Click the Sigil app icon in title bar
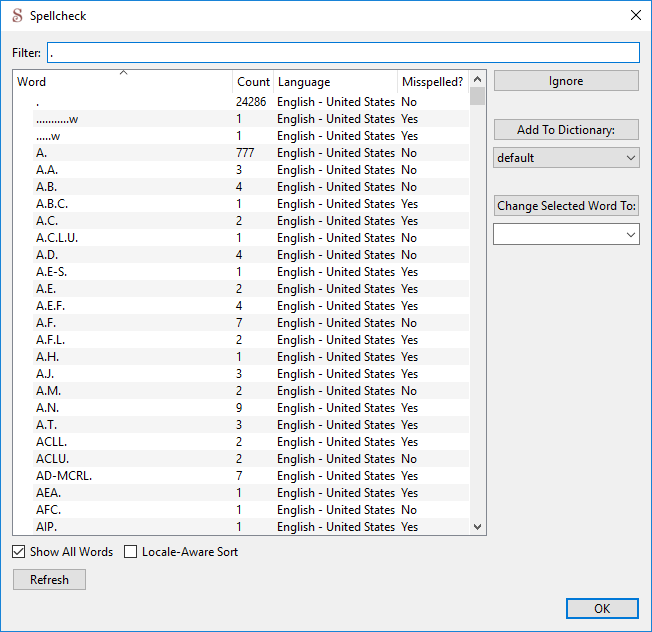 pos(16,15)
